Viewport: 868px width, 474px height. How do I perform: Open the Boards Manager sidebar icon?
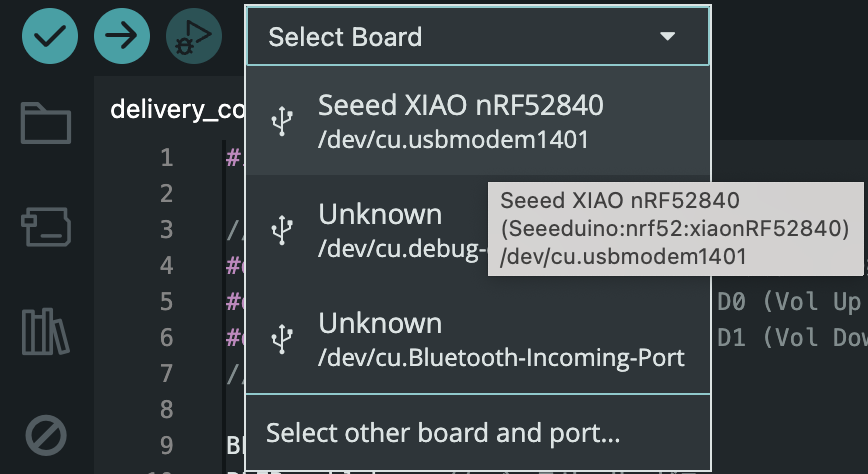tap(46, 227)
